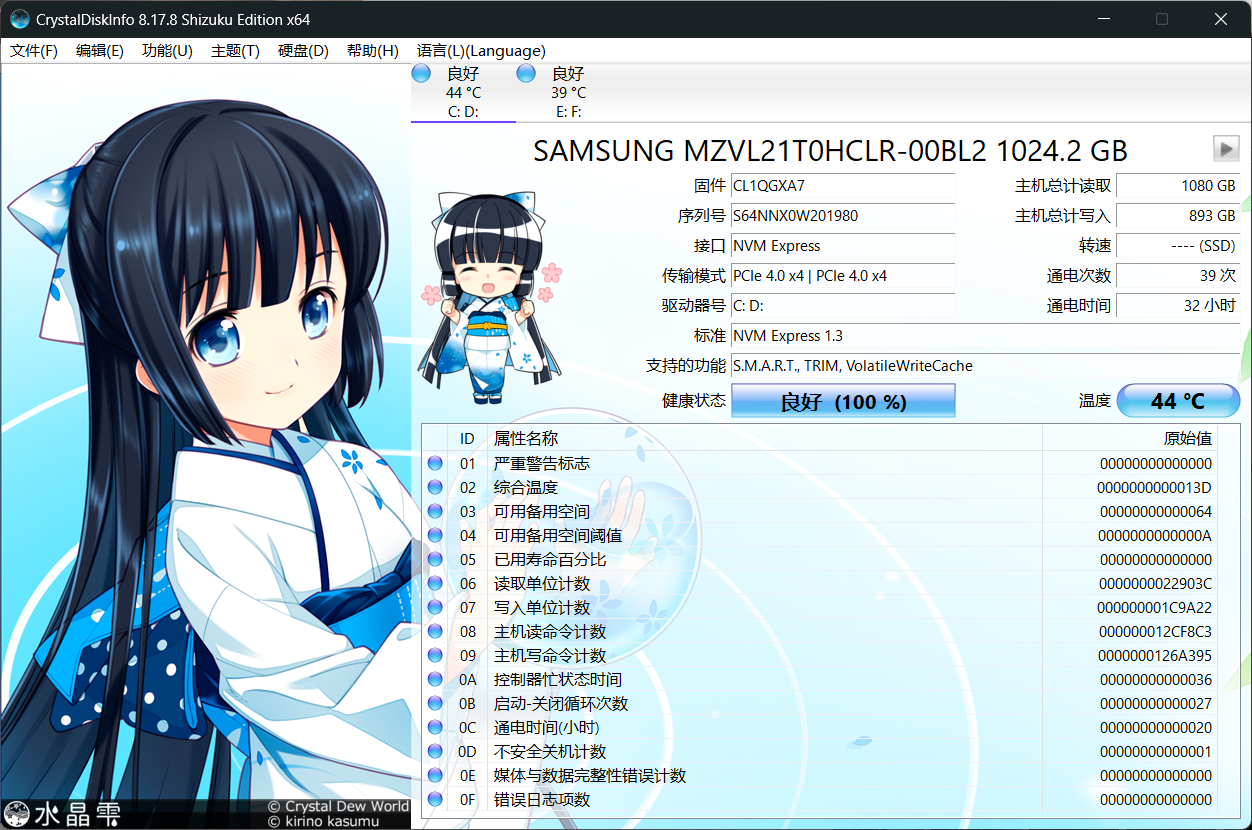Click the status orb for attribute 0D 不安全关机计数
The image size is (1252, 830).
[x=435, y=751]
